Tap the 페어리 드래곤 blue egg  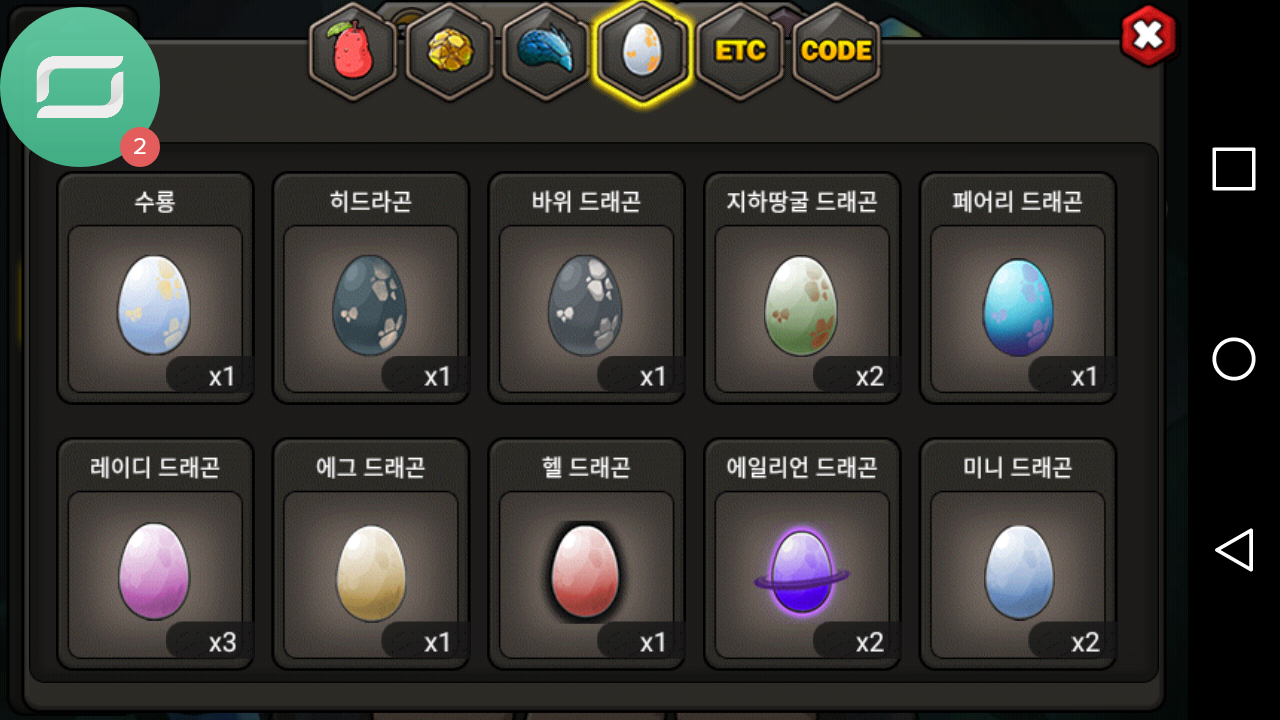coord(1018,288)
